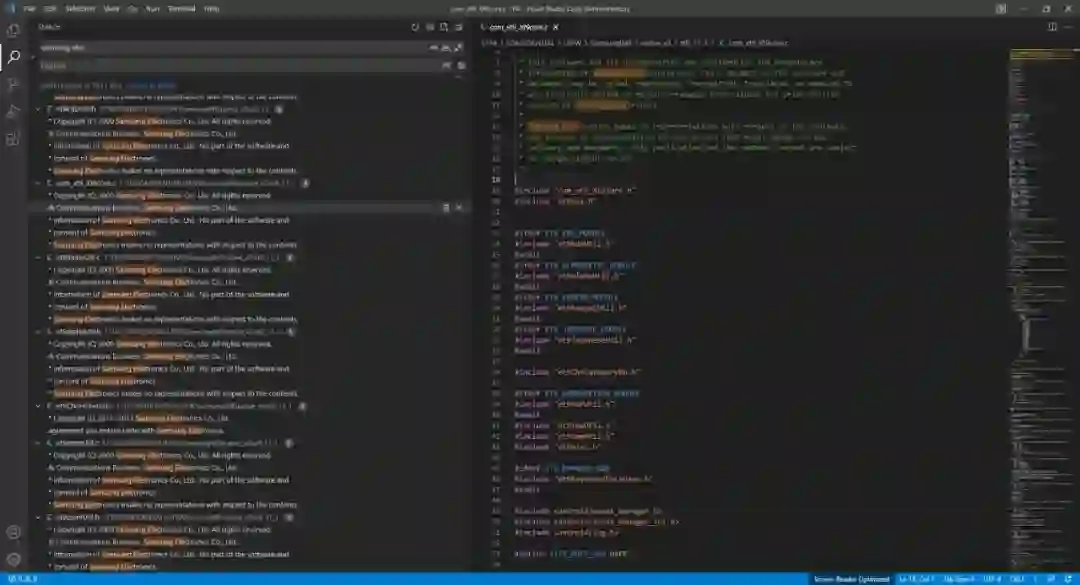Select the highlighted 'Communications Business' result row

[x=248, y=207]
